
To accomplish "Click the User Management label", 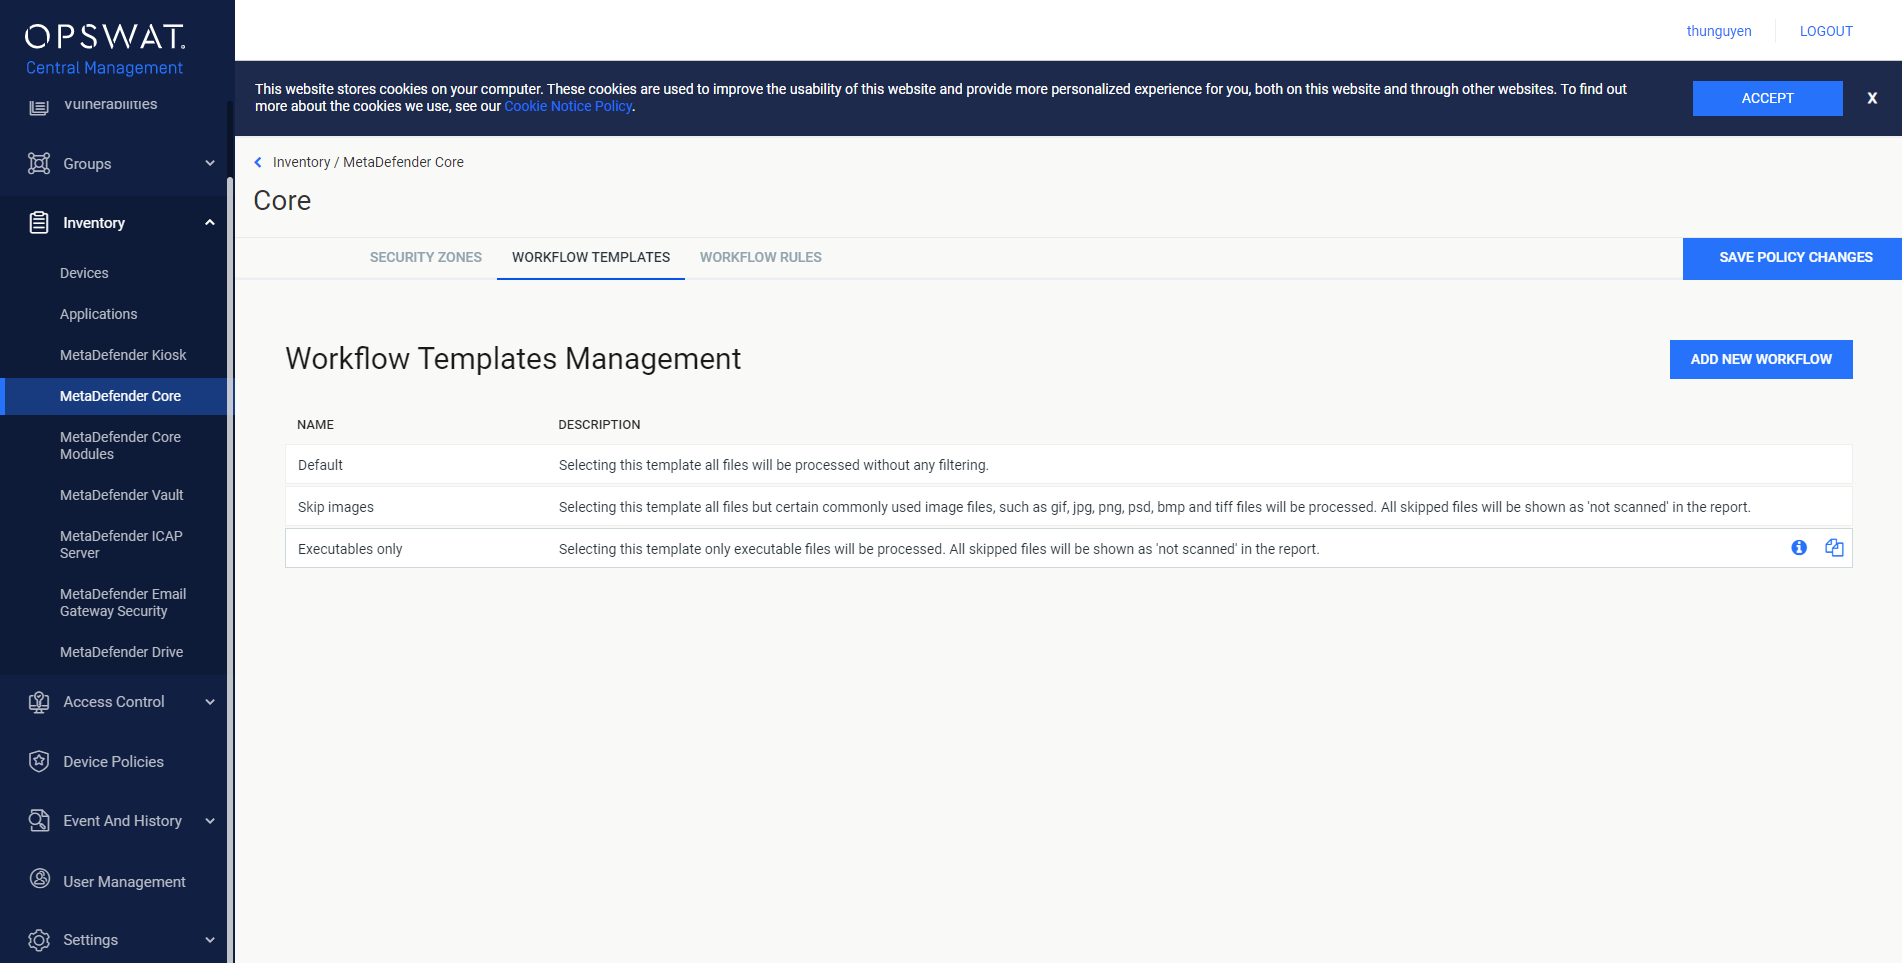I will click(x=124, y=882).
